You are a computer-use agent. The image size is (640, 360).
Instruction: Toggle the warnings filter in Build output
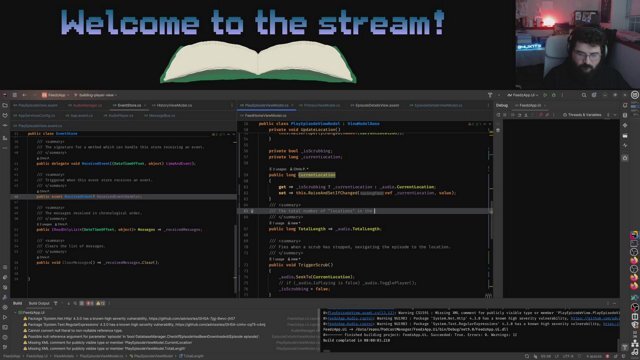(x=101, y=303)
